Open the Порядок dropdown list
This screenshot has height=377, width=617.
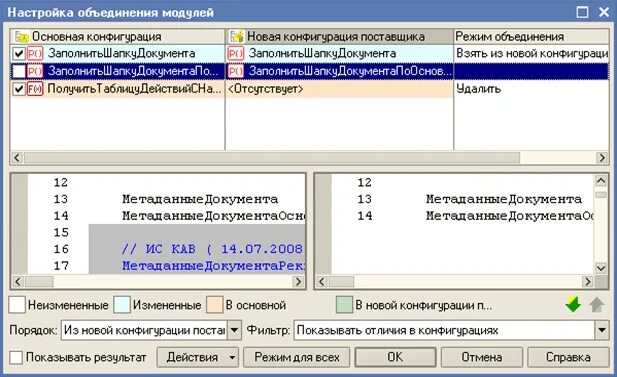pyautogui.click(x=235, y=330)
